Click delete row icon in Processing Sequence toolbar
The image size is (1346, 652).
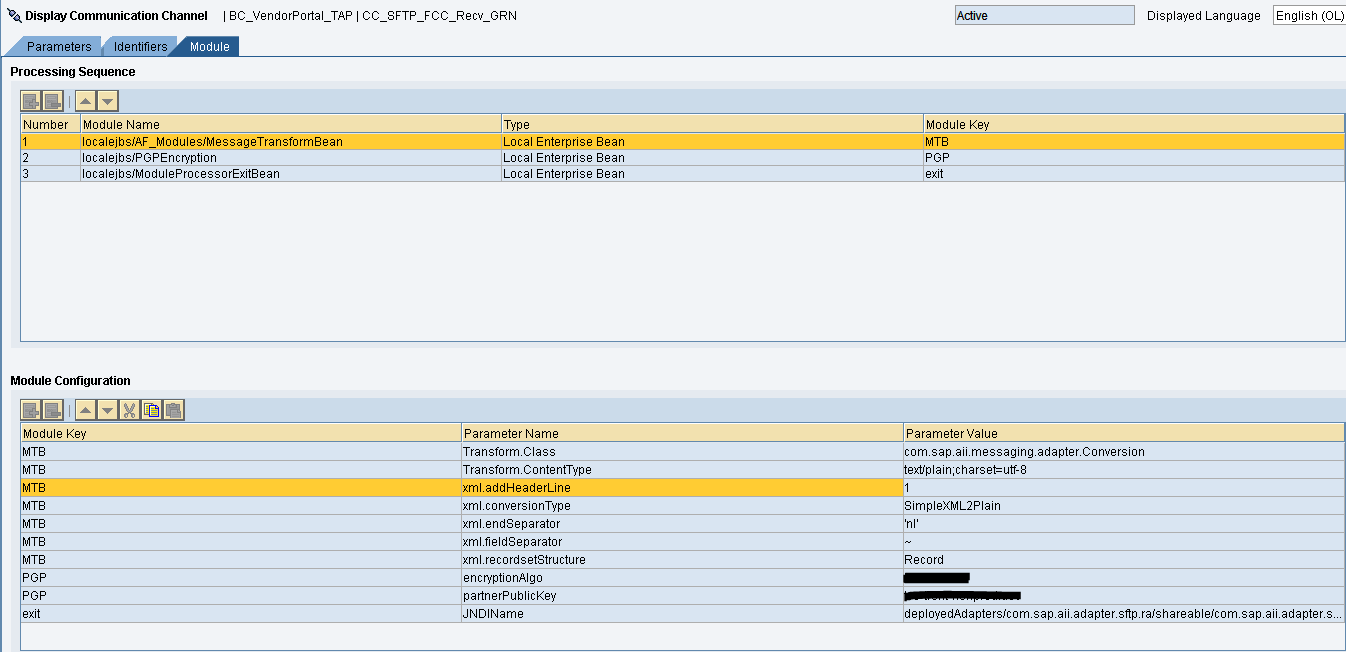53,101
